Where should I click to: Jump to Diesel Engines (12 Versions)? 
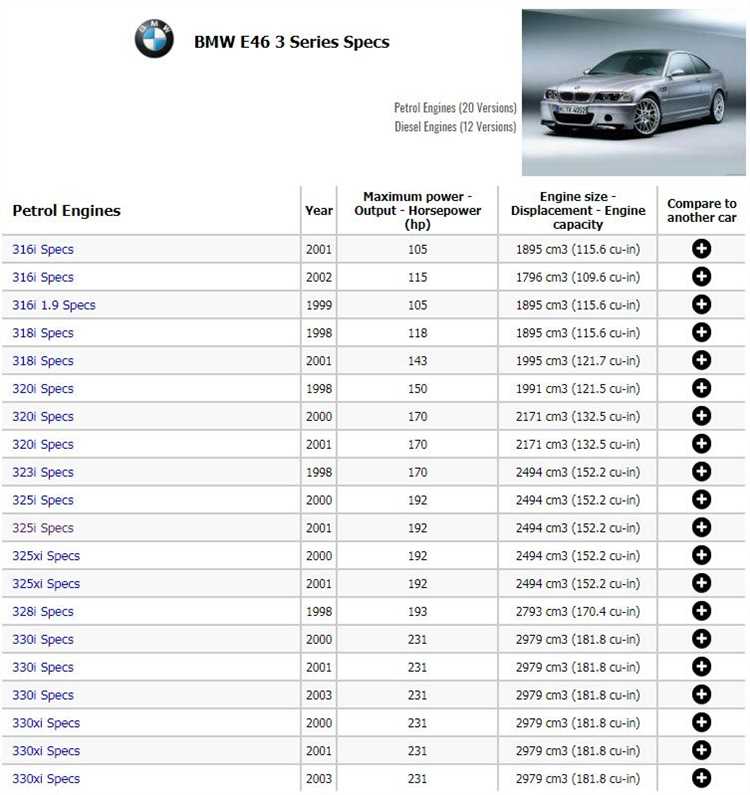click(455, 127)
